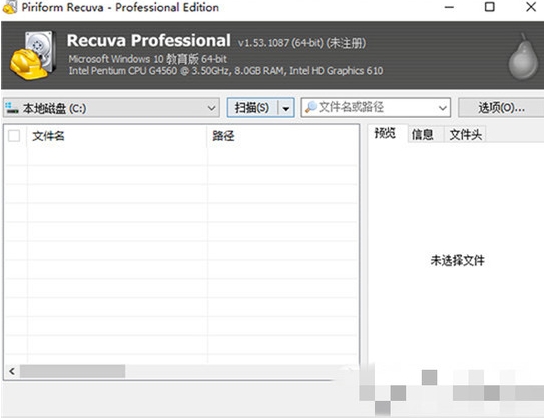Image resolution: width=544 pixels, height=418 pixels.
Task: Open the 文件名或路径 filter dropdown arrow
Action: (x=442, y=108)
